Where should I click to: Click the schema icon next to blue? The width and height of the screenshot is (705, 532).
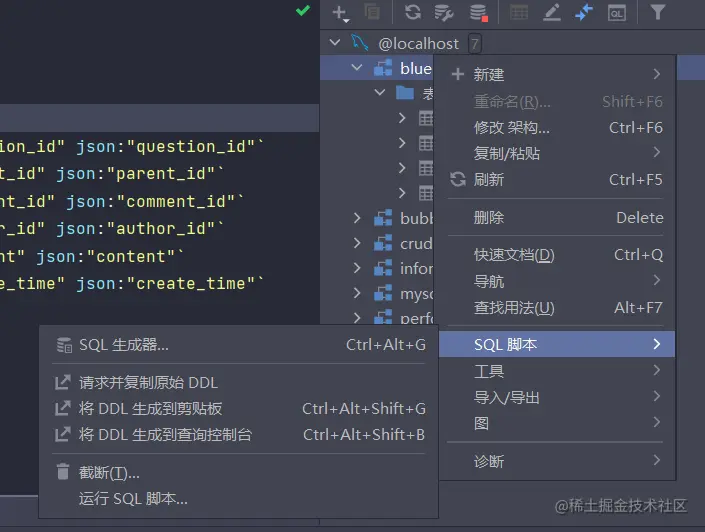383,68
